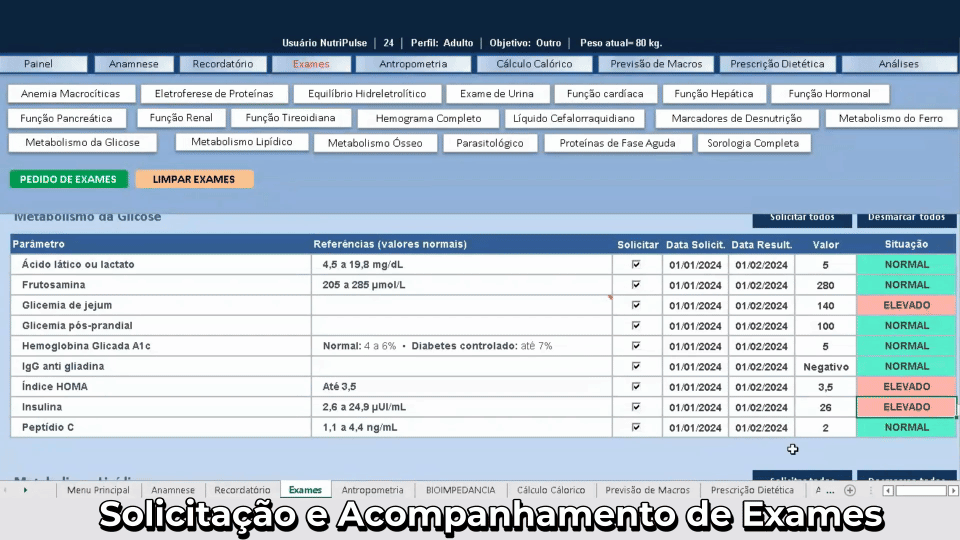This screenshot has height=540, width=960.
Task: Switch to Menu Principal sheet tab
Action: click(x=98, y=490)
